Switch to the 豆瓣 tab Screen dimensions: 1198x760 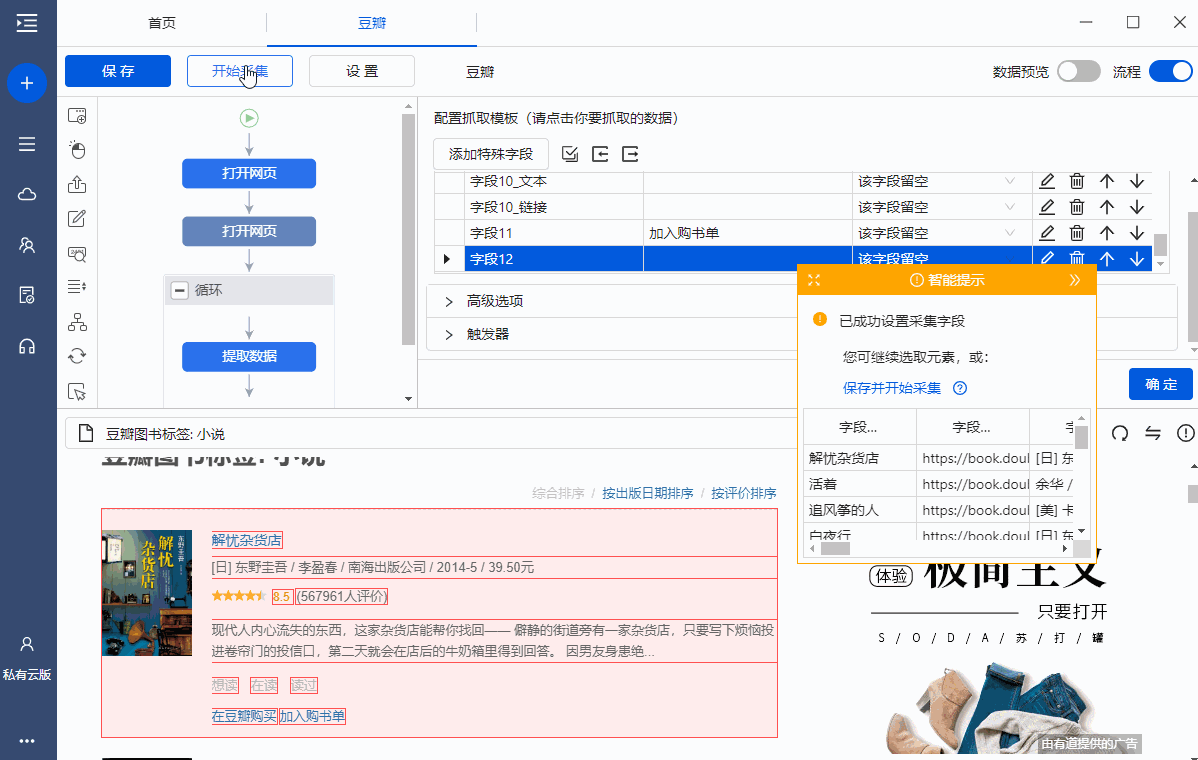372,23
